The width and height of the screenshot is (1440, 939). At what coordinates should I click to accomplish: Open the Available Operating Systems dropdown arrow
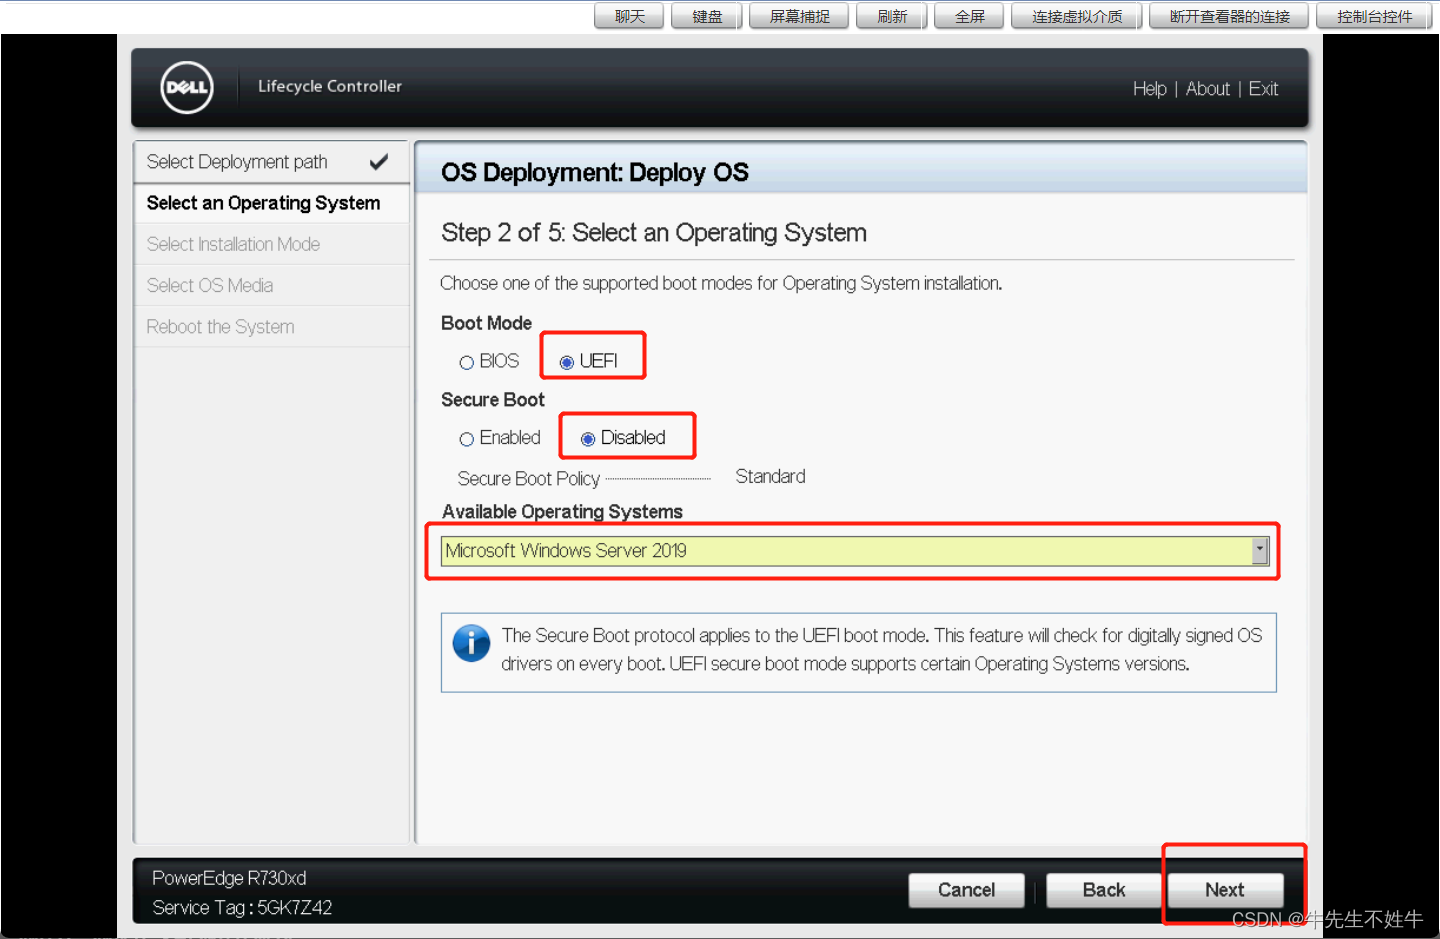pyautogui.click(x=1260, y=551)
